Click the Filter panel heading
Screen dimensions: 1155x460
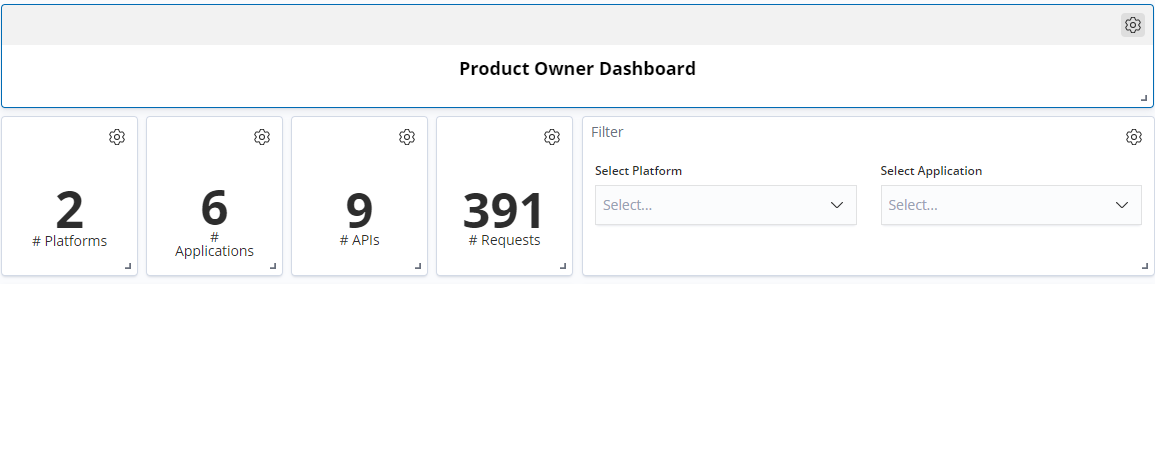(x=607, y=132)
